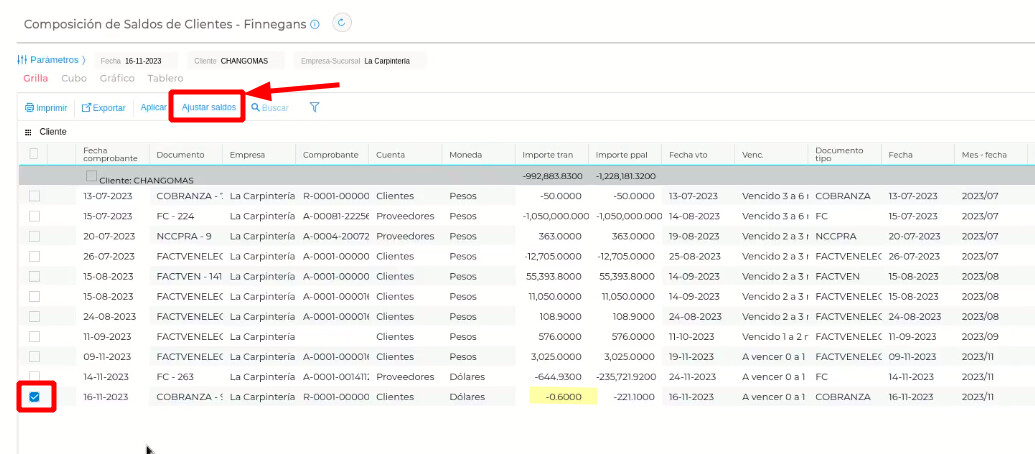
Task: Click the Buscar magnifier icon
Action: point(256,108)
